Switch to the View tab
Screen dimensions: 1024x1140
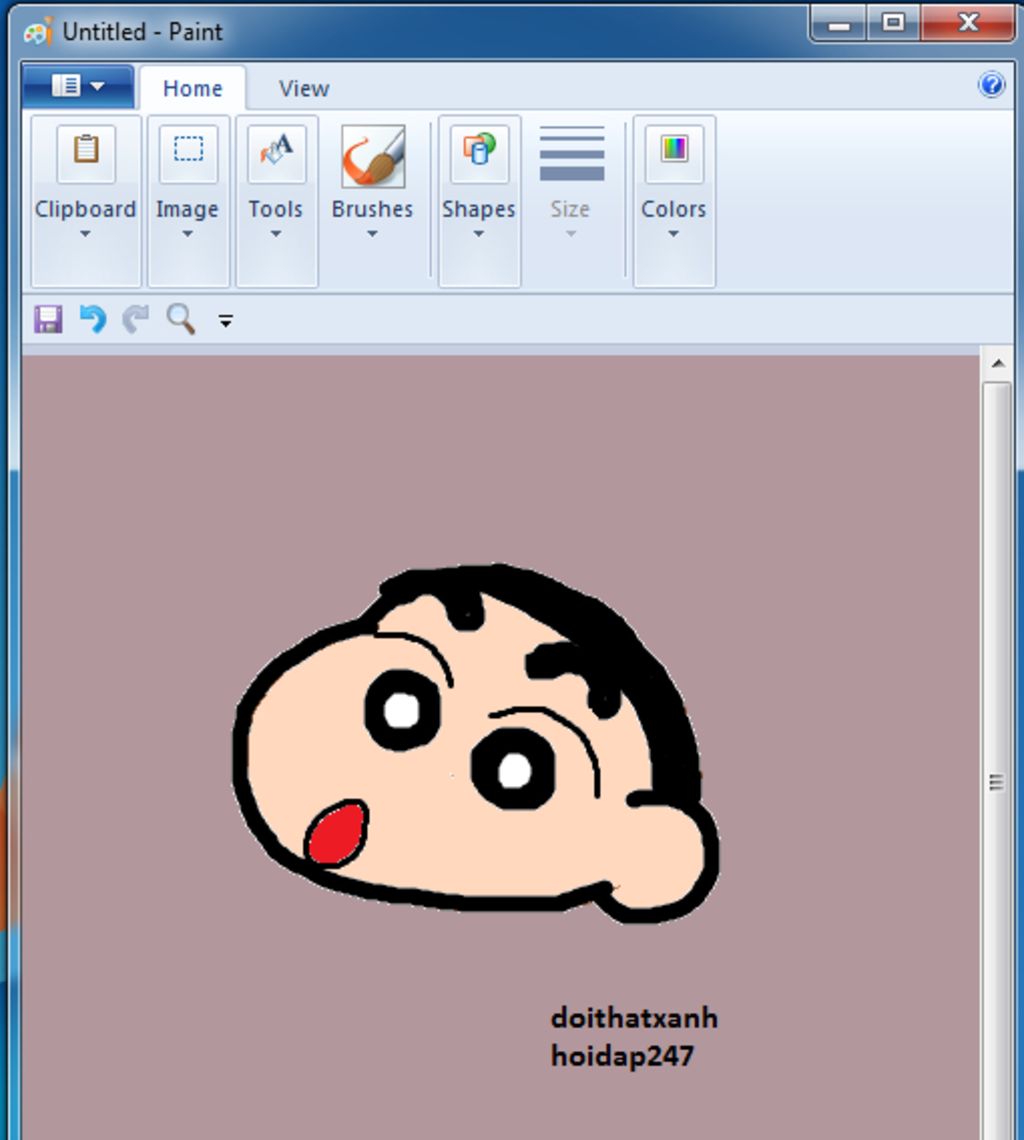click(304, 88)
